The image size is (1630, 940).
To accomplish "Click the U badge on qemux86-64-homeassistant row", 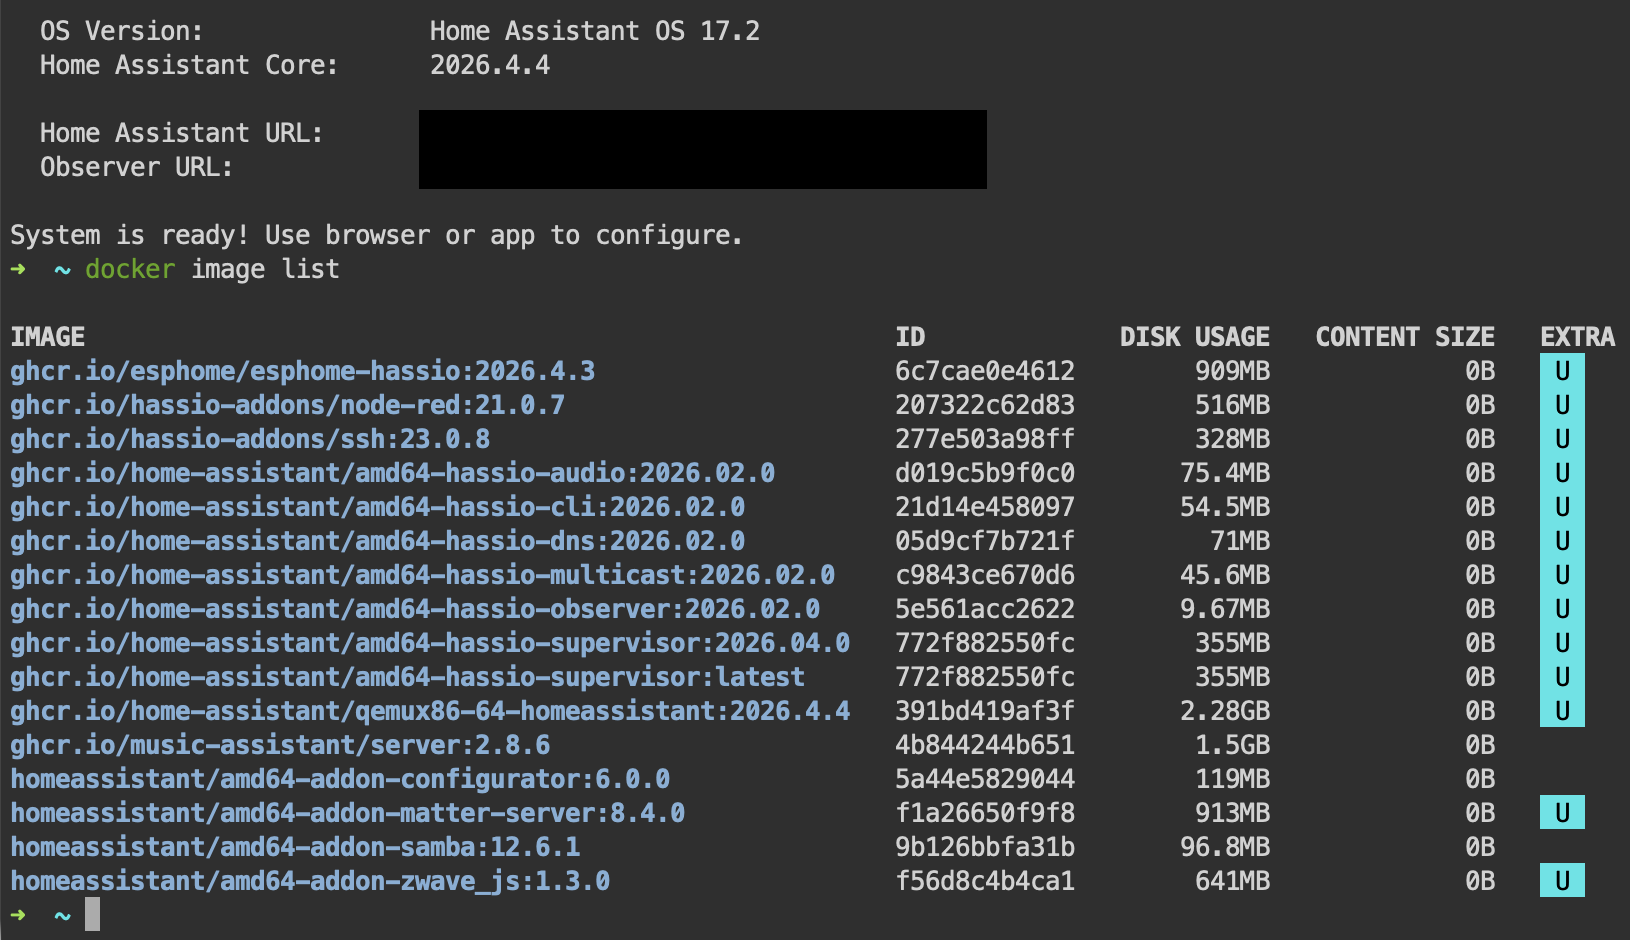I will pos(1562,711).
